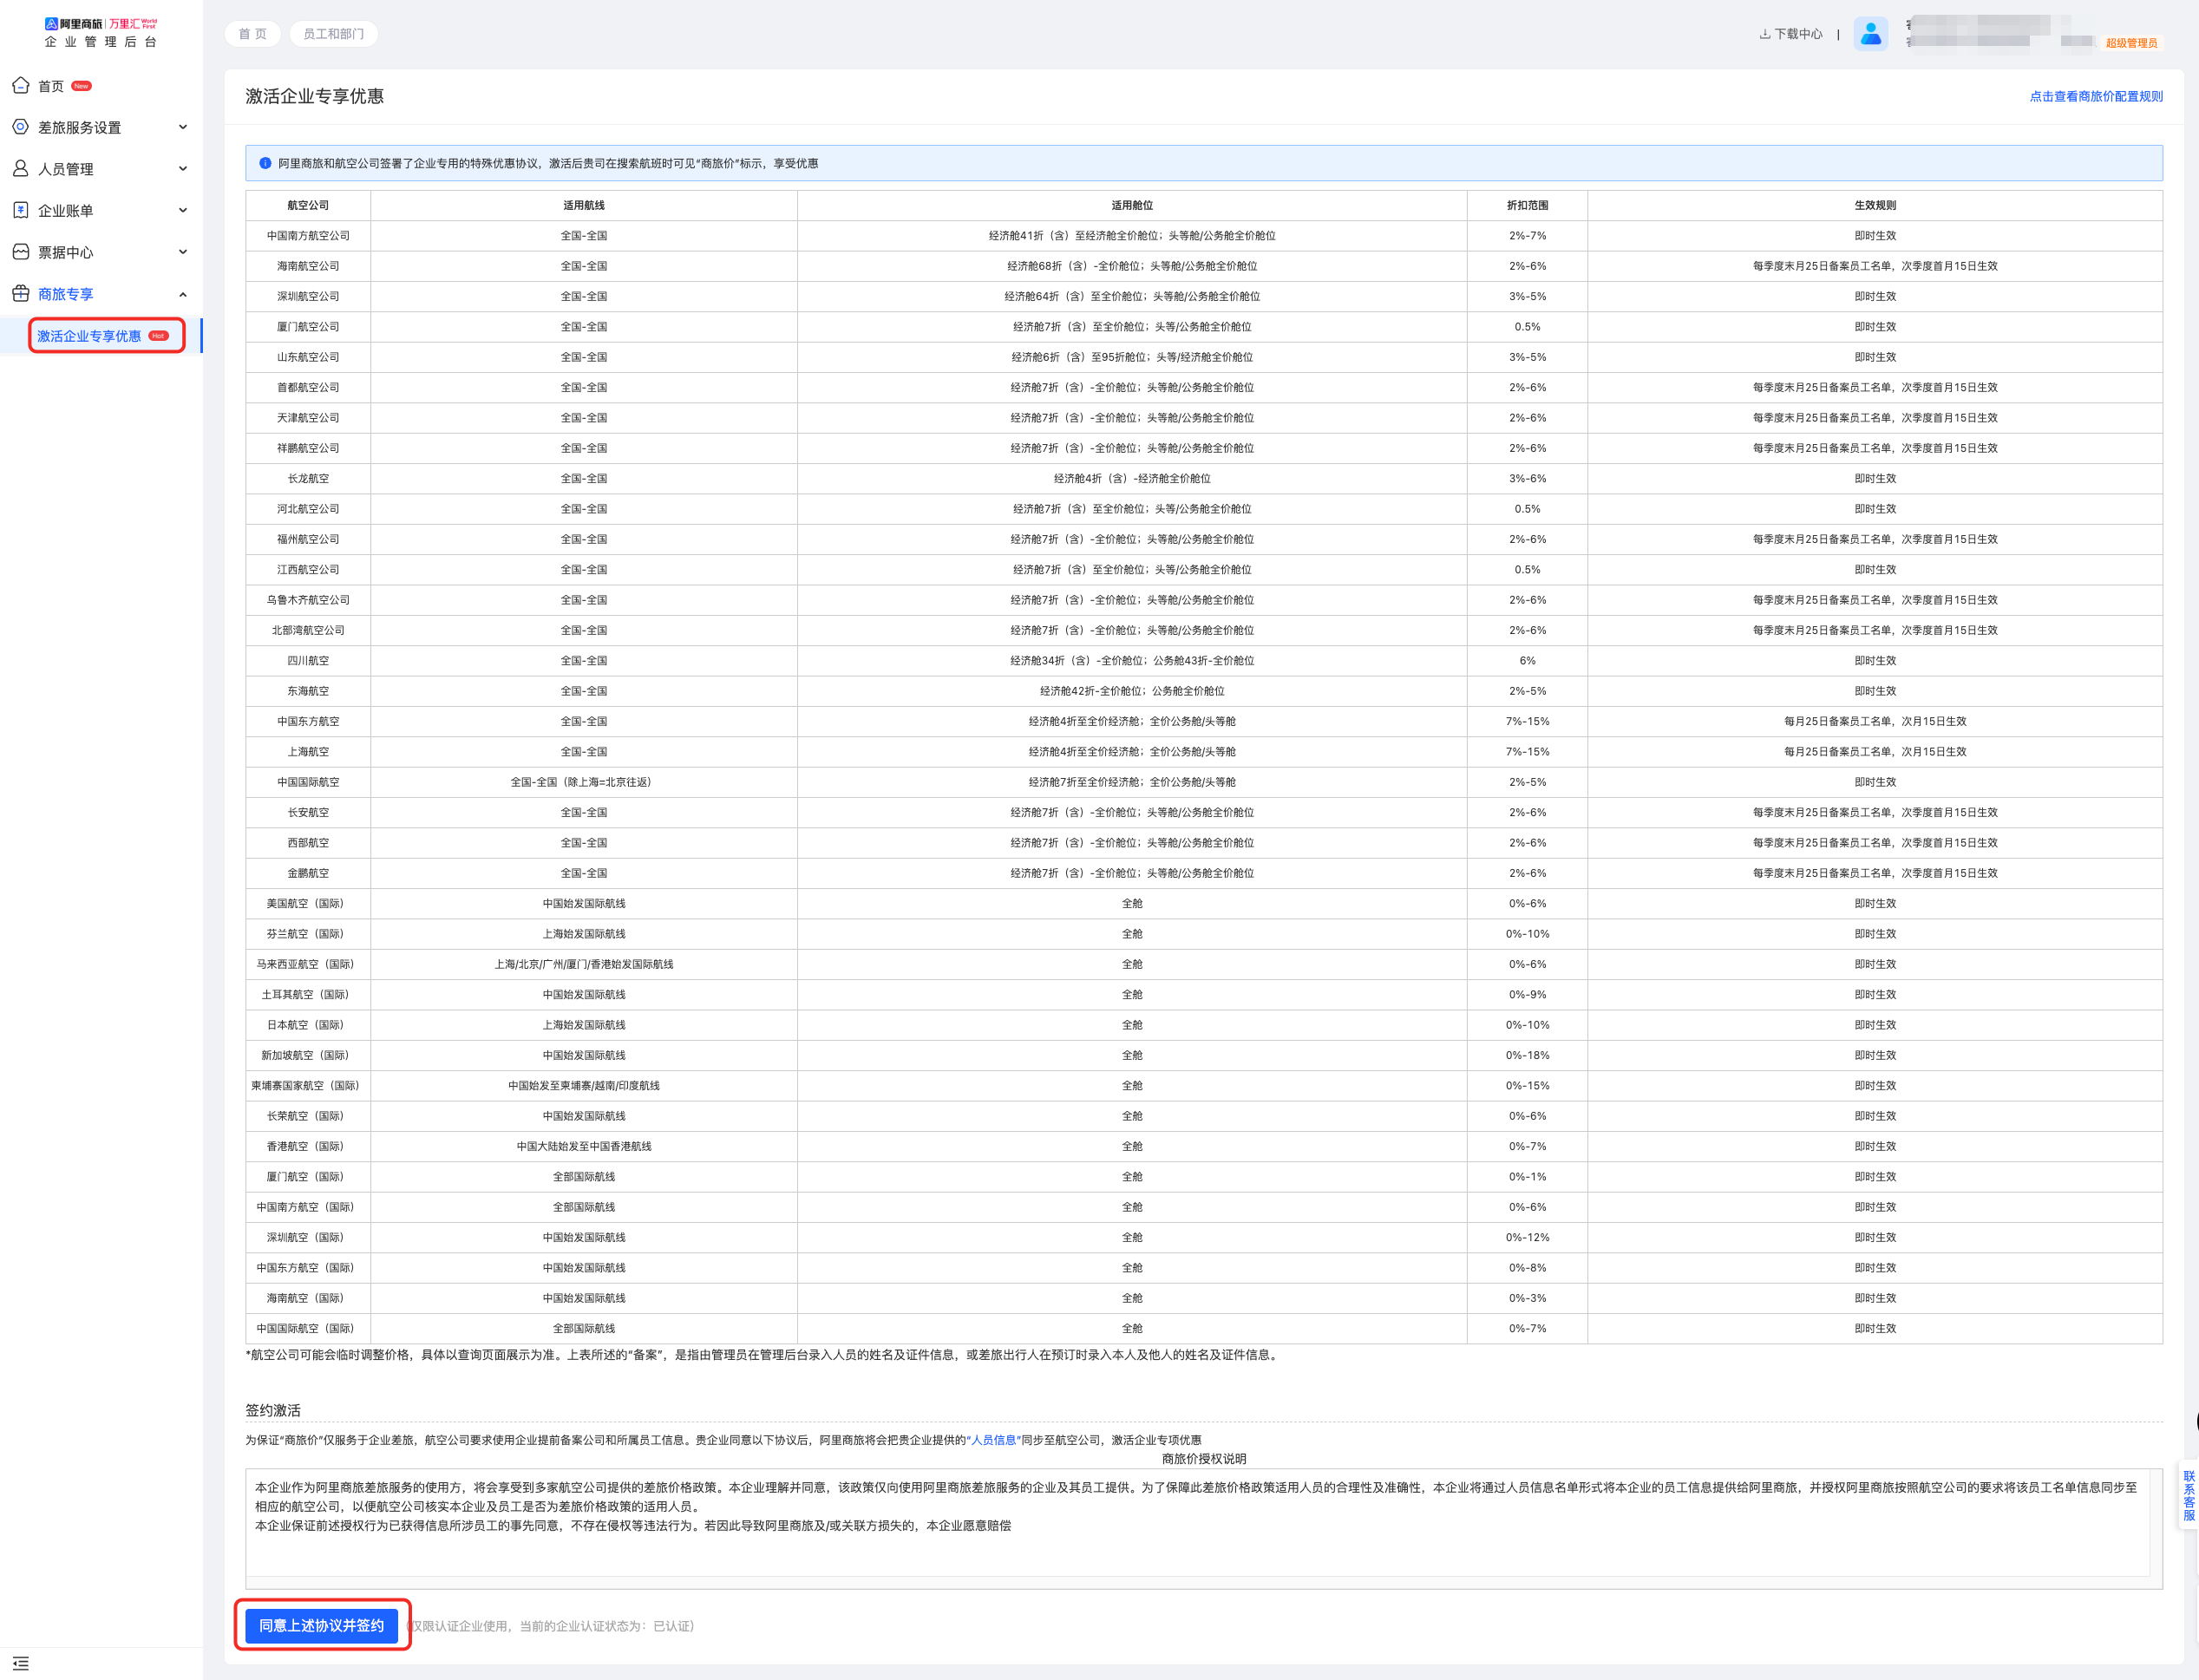The width and height of the screenshot is (2199, 1680).
Task: Click the 0%-12% discount cell
Action: pos(1527,1237)
